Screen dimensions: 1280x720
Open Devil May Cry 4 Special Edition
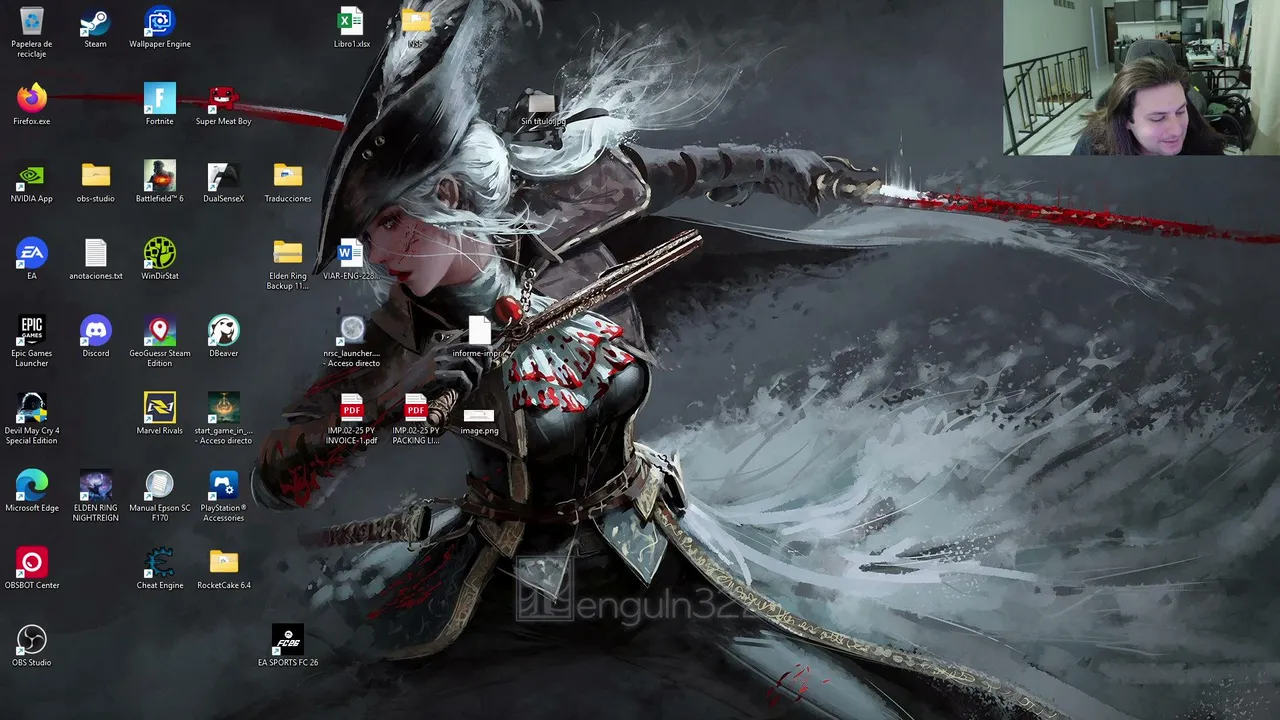(31, 407)
